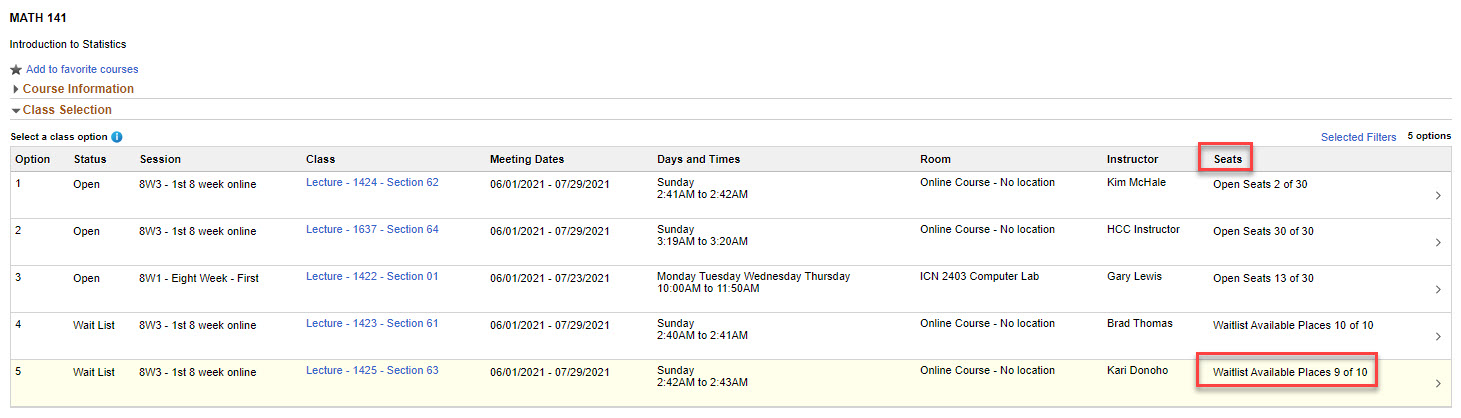Open Lecture - 1424 - Section 62
1461x418 pixels.
[372, 182]
